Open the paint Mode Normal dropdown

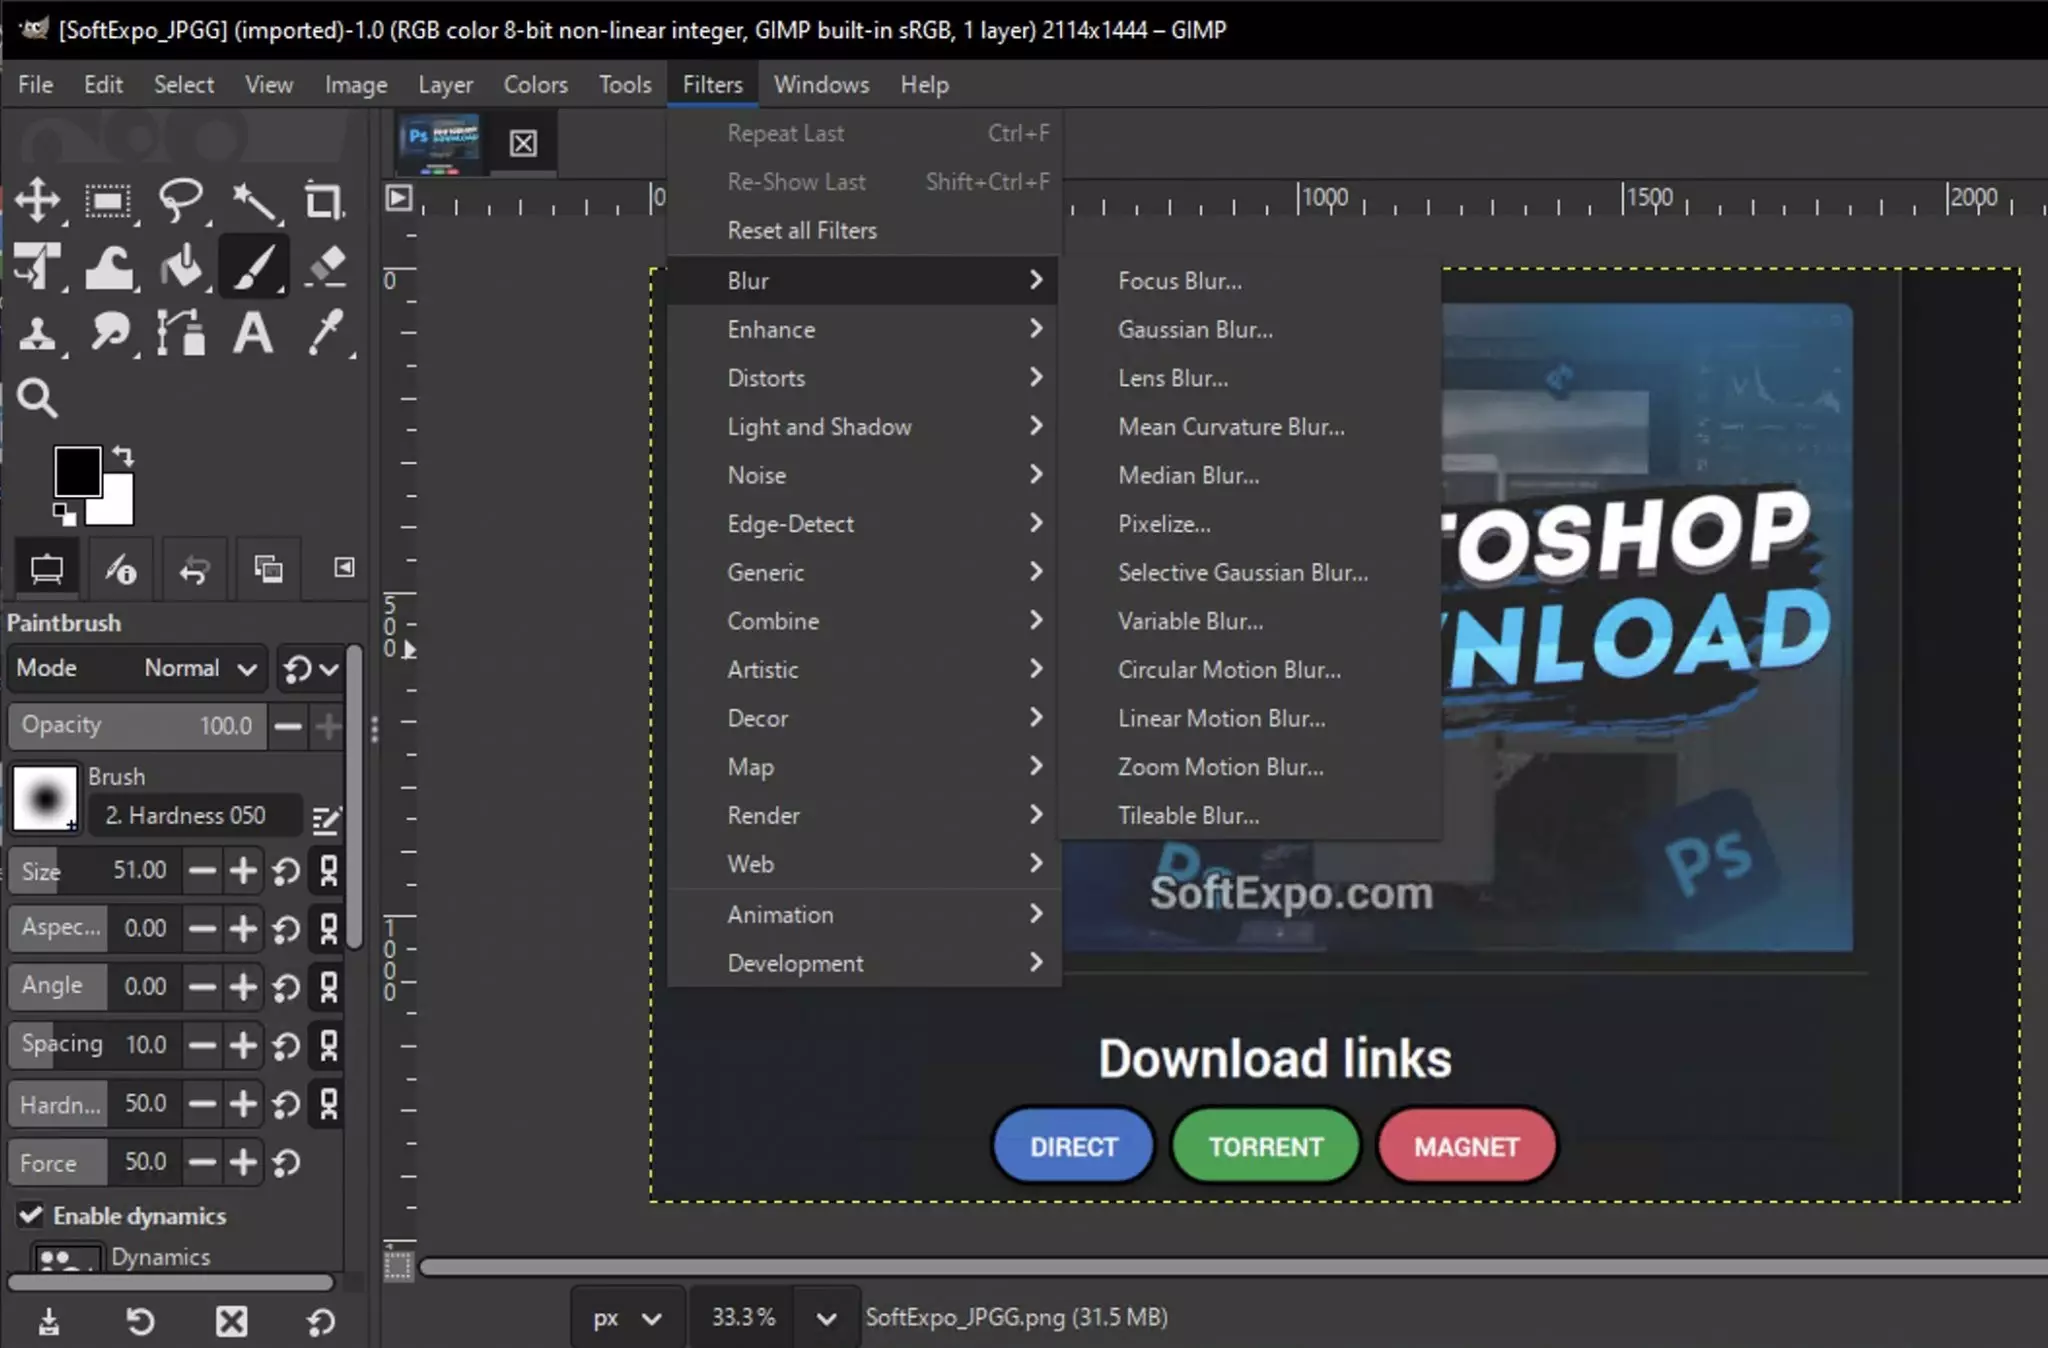point(200,668)
